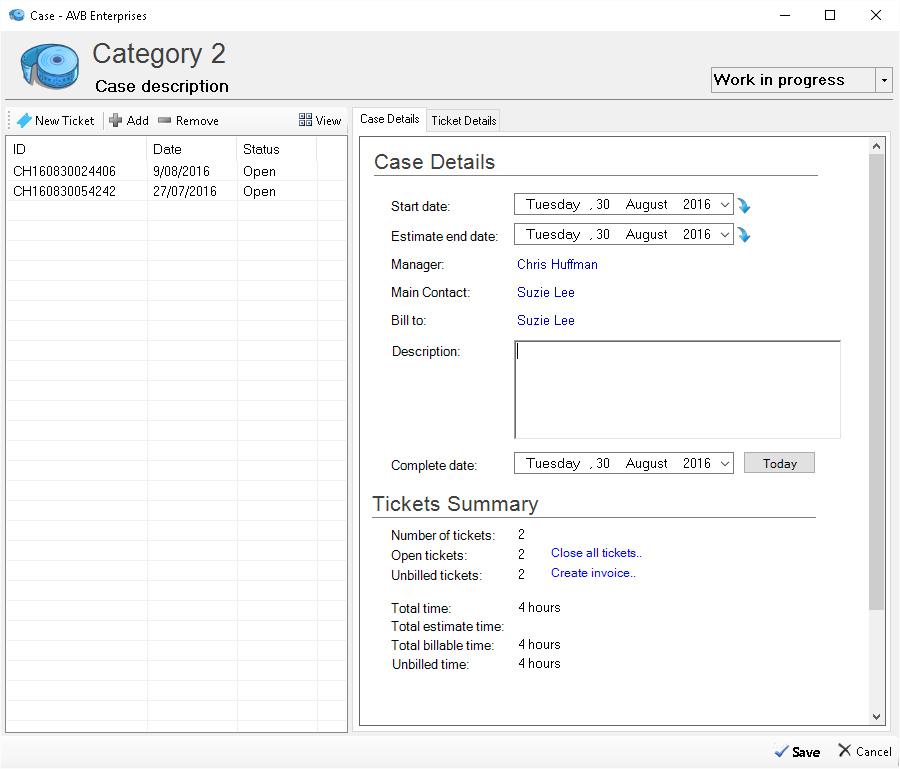Expand the Complete date calendar dropdown

coord(724,463)
